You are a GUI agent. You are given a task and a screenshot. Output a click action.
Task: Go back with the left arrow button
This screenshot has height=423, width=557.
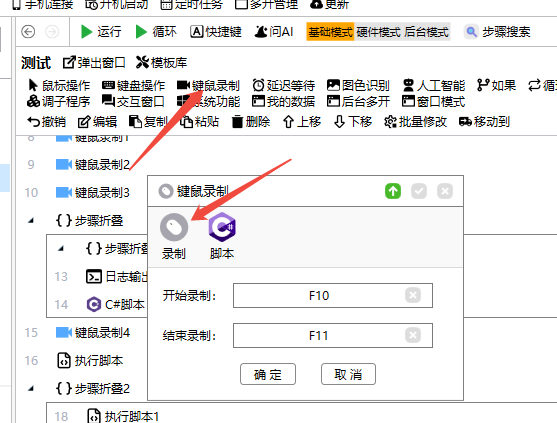point(28,32)
